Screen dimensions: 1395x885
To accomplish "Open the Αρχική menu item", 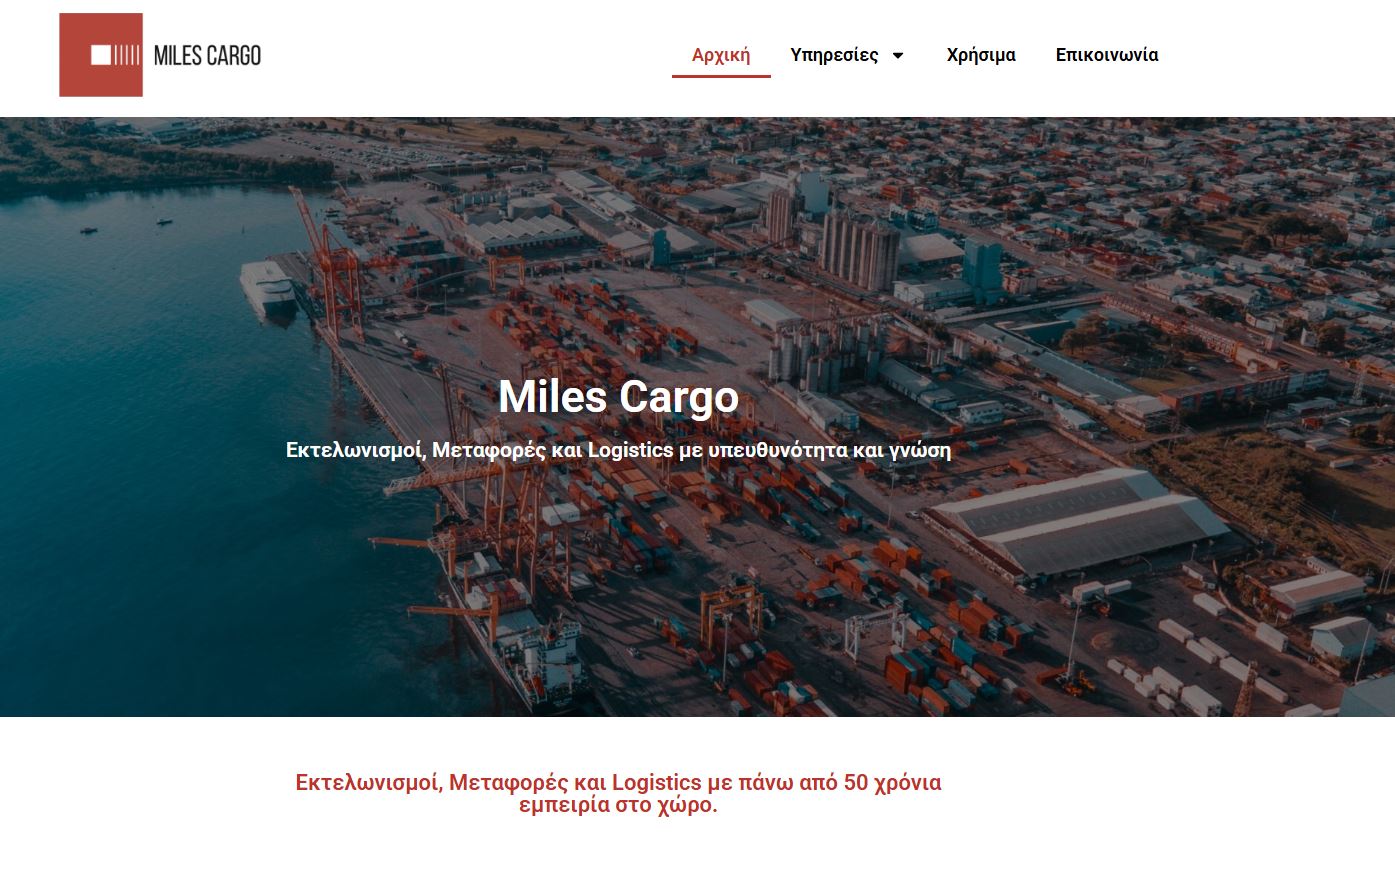I will tap(720, 55).
